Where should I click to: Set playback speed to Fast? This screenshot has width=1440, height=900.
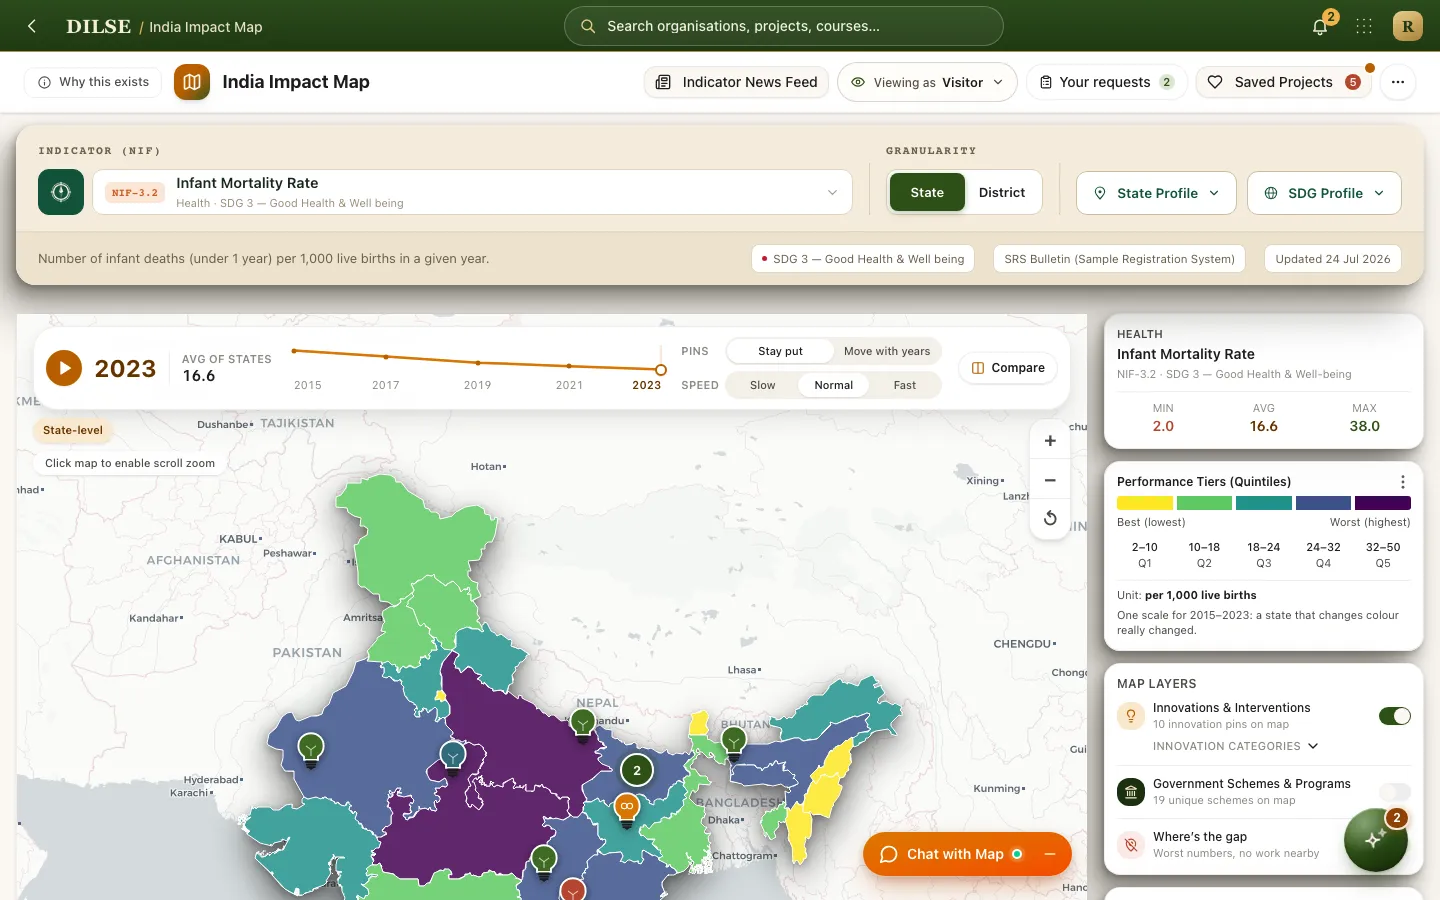(x=905, y=385)
